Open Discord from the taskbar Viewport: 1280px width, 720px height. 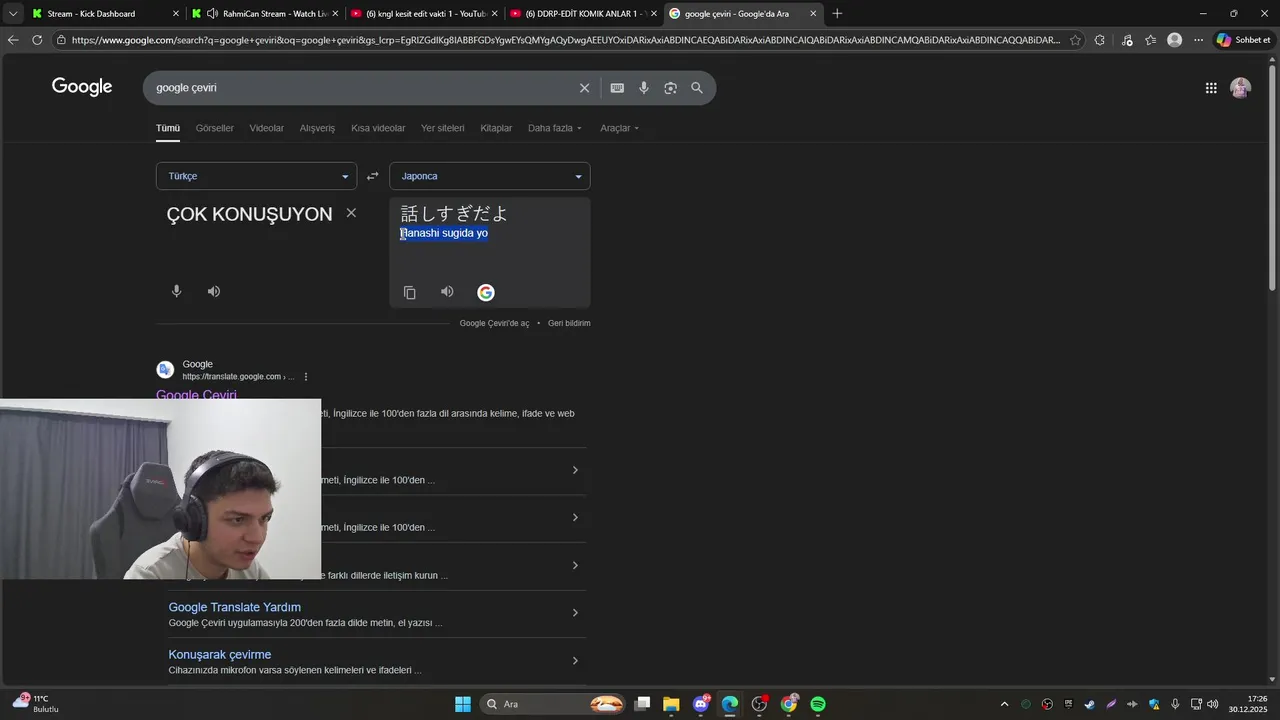[x=701, y=704]
